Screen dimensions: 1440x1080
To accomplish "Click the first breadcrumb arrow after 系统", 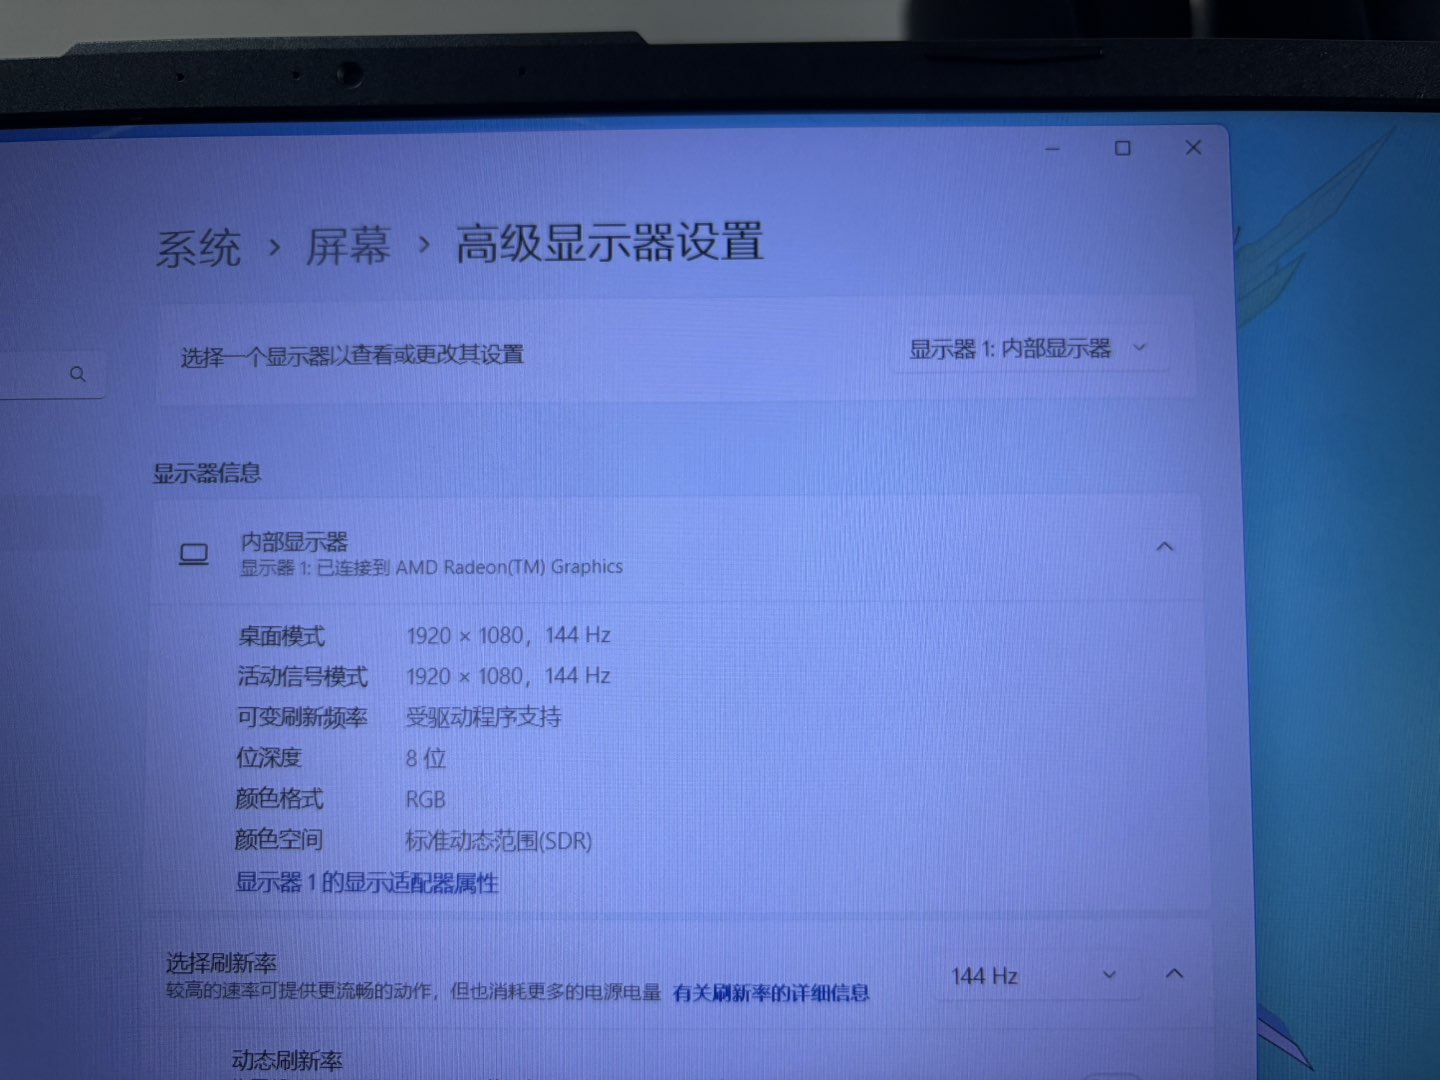I will (x=274, y=246).
